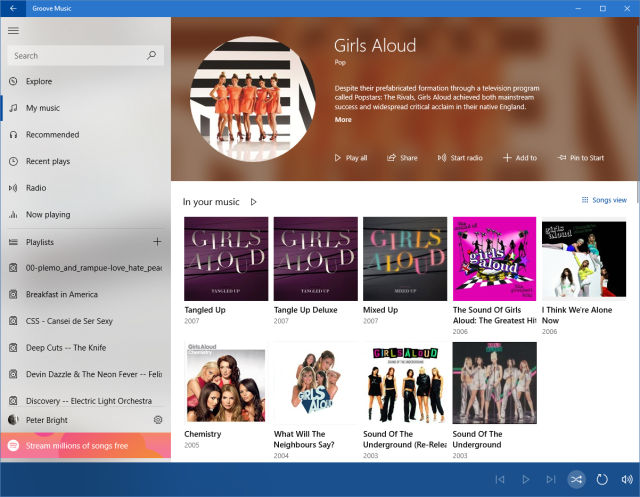Open the Tangle Up Deluxe album cover
This screenshot has width=640, height=497.
tap(316, 259)
